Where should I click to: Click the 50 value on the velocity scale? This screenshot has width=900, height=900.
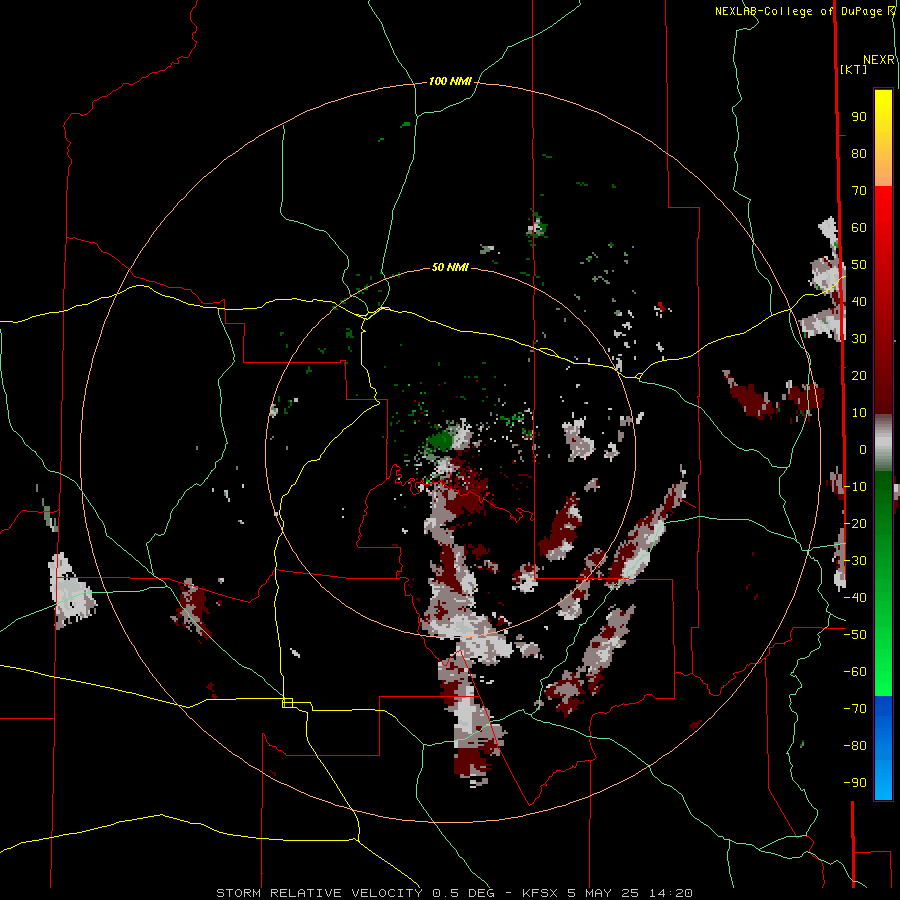tap(859, 265)
